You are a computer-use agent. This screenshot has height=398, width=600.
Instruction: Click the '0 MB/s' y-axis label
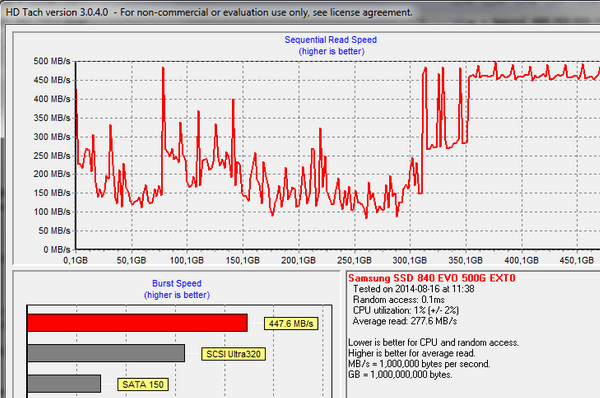coord(57,250)
